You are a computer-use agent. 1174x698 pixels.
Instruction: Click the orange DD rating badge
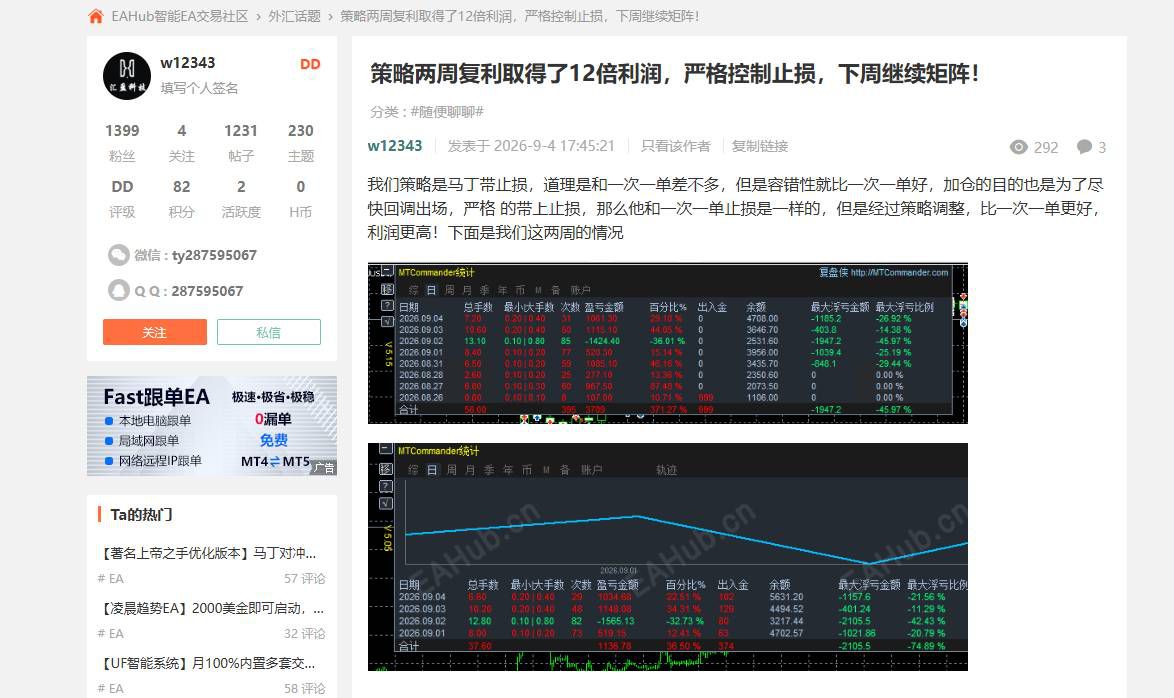coord(310,64)
